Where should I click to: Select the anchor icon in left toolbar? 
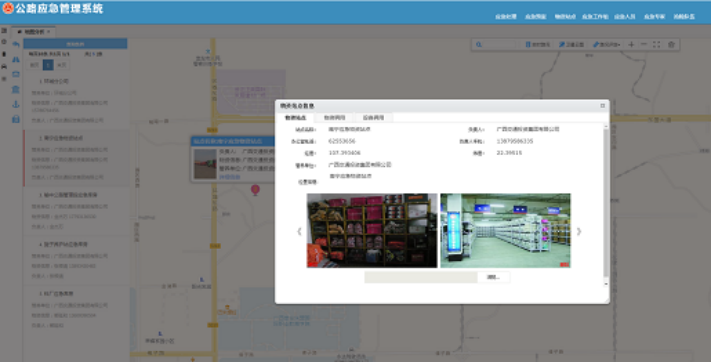click(x=16, y=104)
